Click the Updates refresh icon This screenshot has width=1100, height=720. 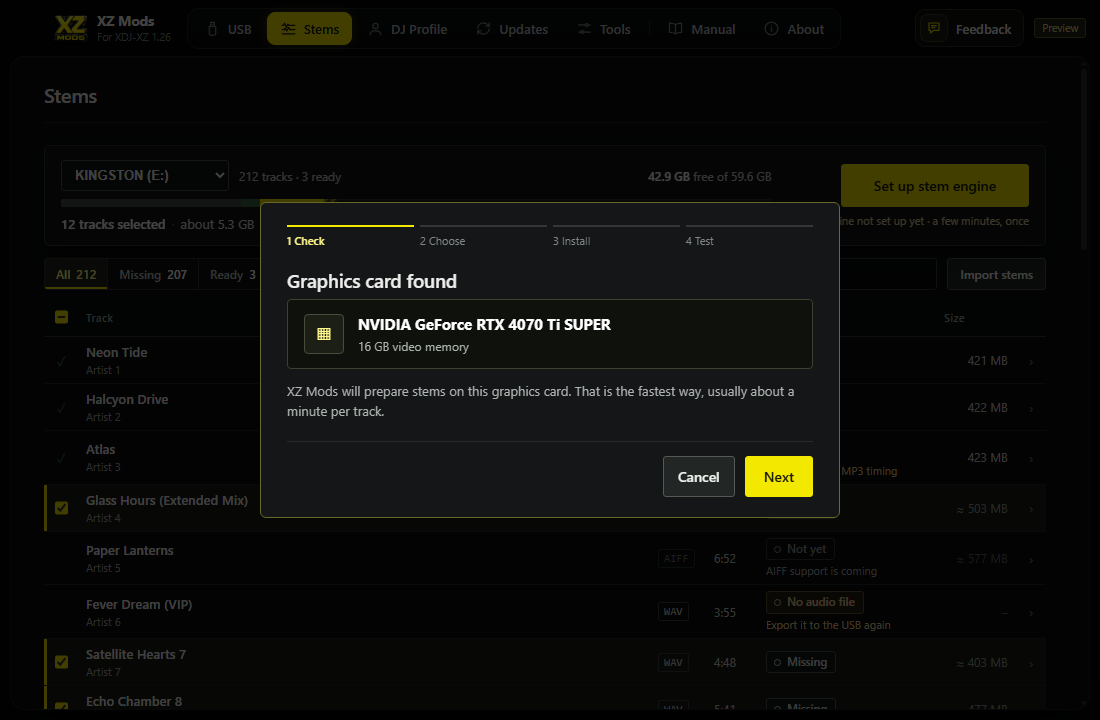483,29
